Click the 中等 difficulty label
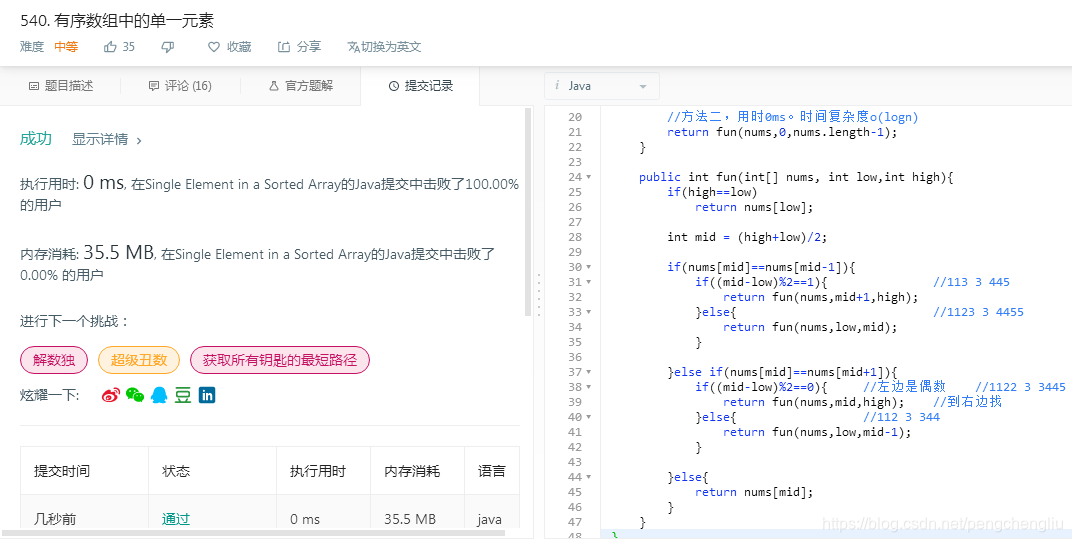Image resolution: width=1072 pixels, height=542 pixels. click(66, 46)
